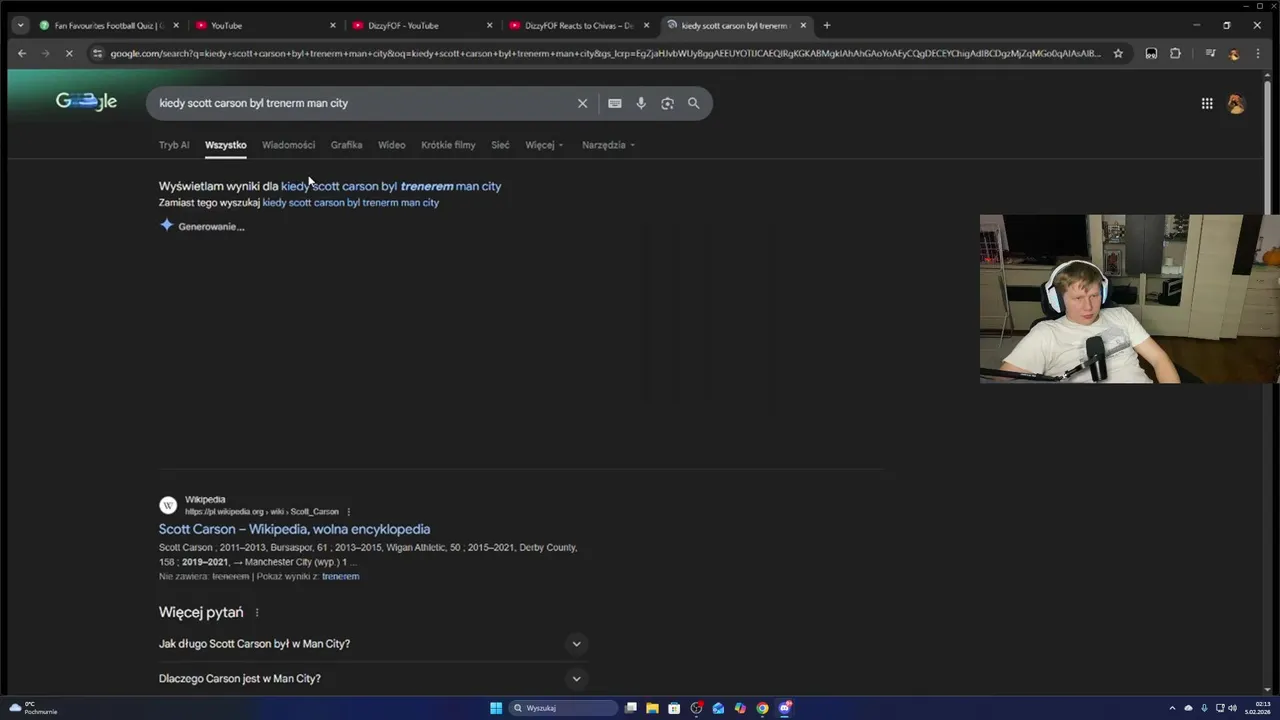Click the trenerem link under Wikipedia result

tap(340, 577)
